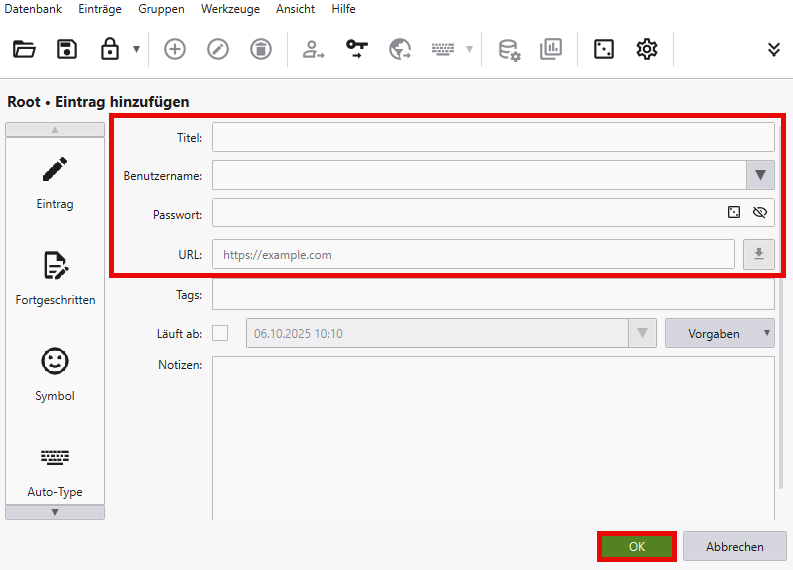Delete entry trash circle icon

tap(261, 49)
